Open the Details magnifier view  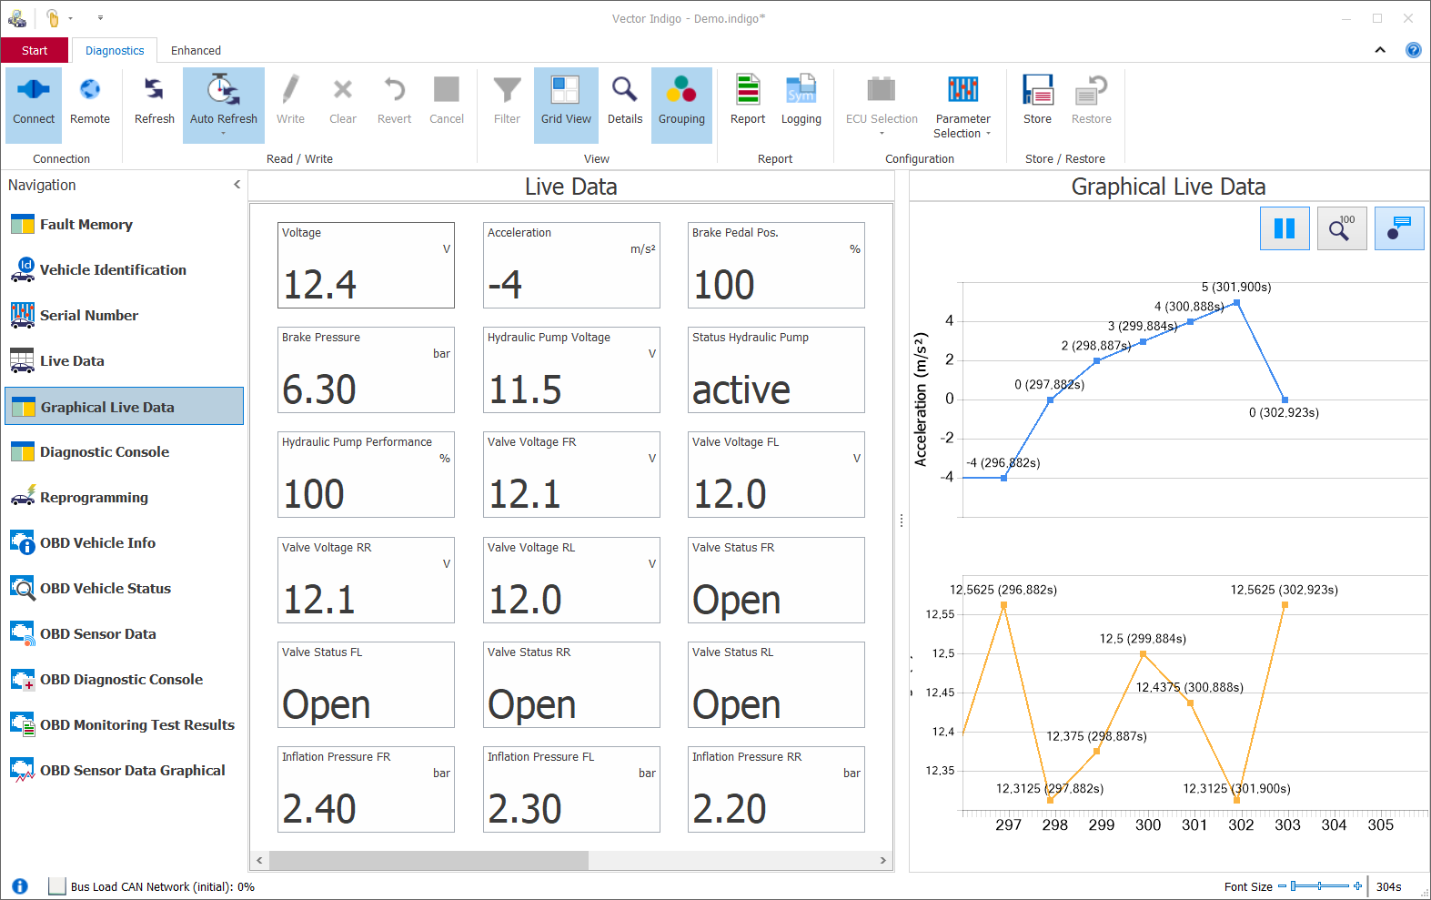pyautogui.click(x=625, y=104)
